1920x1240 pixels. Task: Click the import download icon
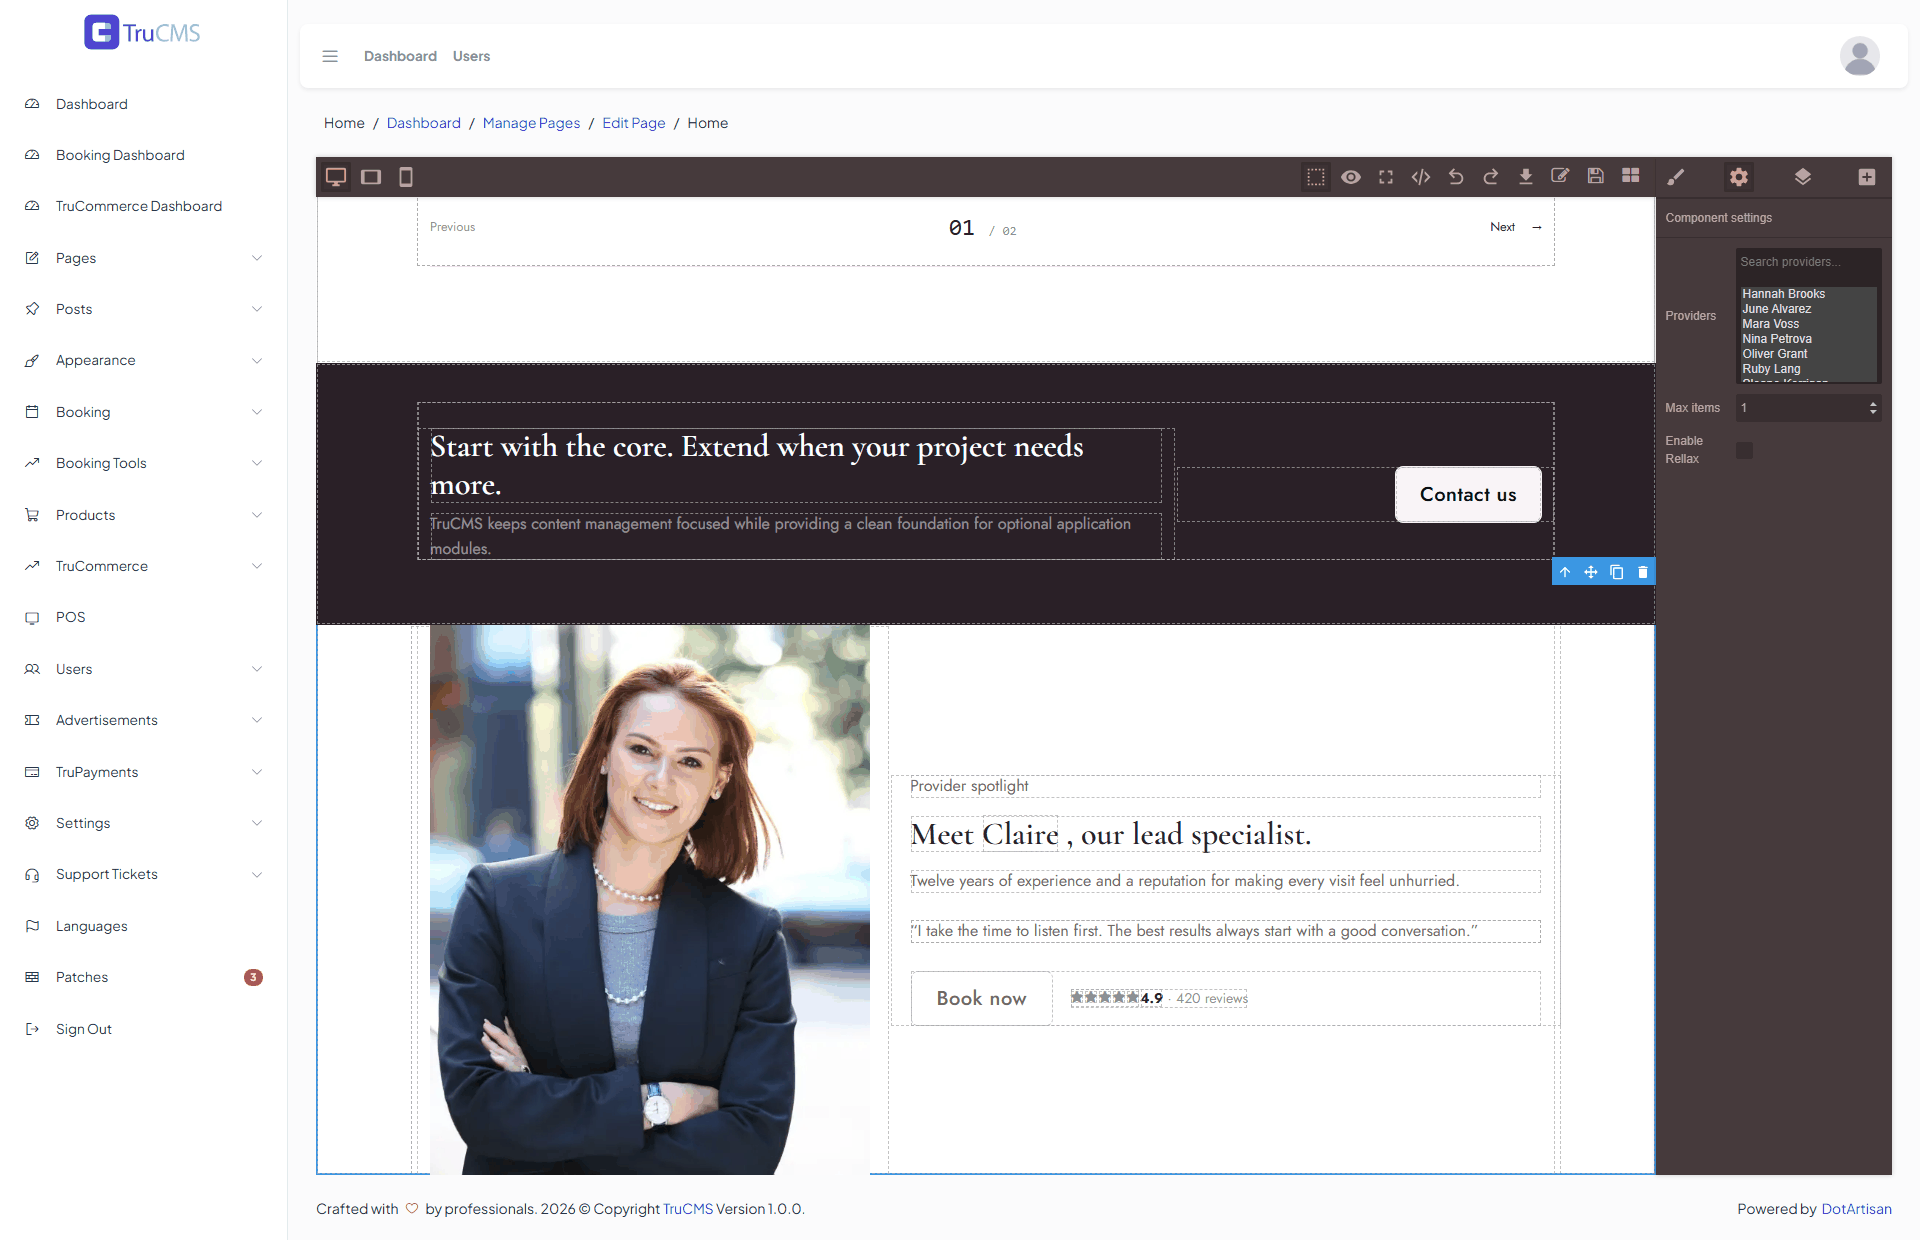pyautogui.click(x=1526, y=177)
